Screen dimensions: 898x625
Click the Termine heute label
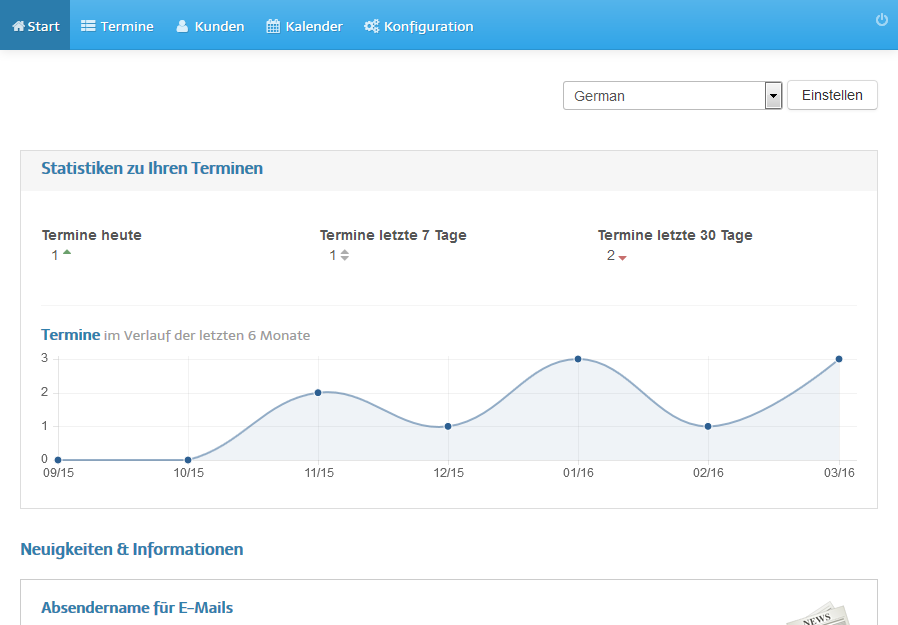pyautogui.click(x=92, y=235)
